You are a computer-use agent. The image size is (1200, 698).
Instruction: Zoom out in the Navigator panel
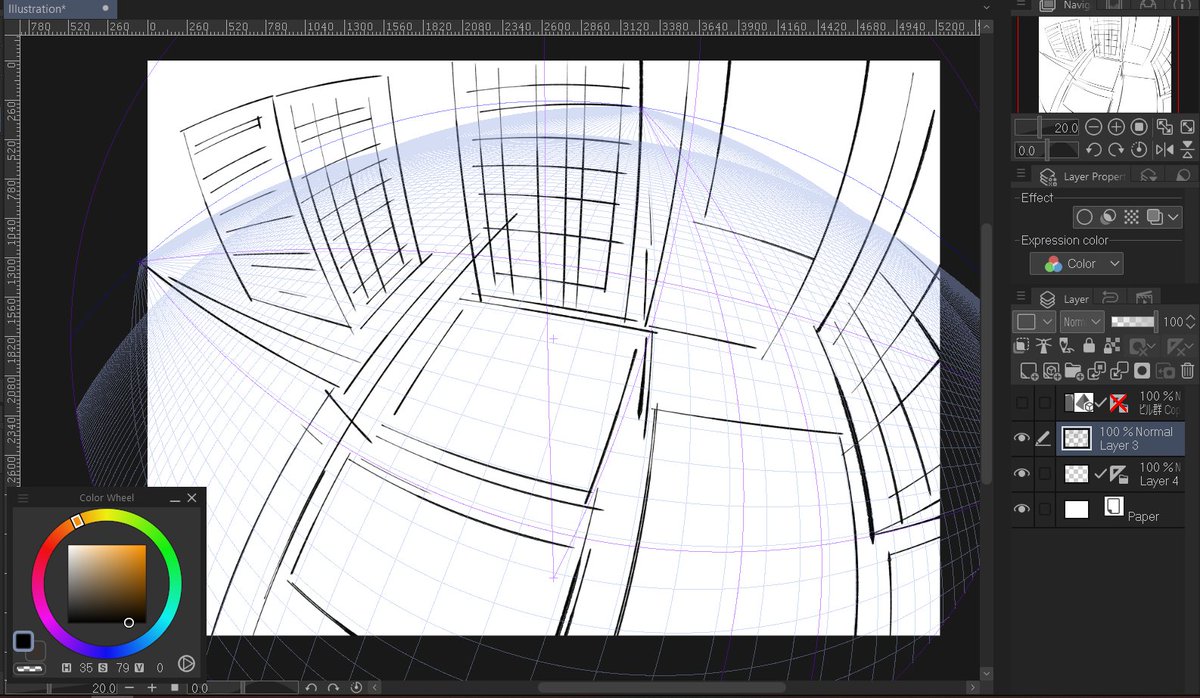pos(1093,127)
